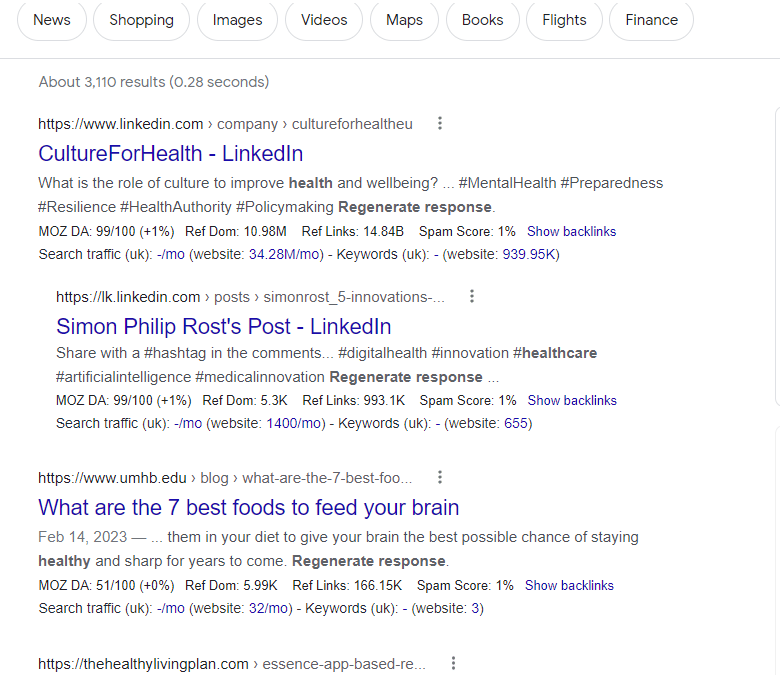Click 'Ref Links: 166.15K' metric
The height and width of the screenshot is (675, 780).
click(x=347, y=585)
